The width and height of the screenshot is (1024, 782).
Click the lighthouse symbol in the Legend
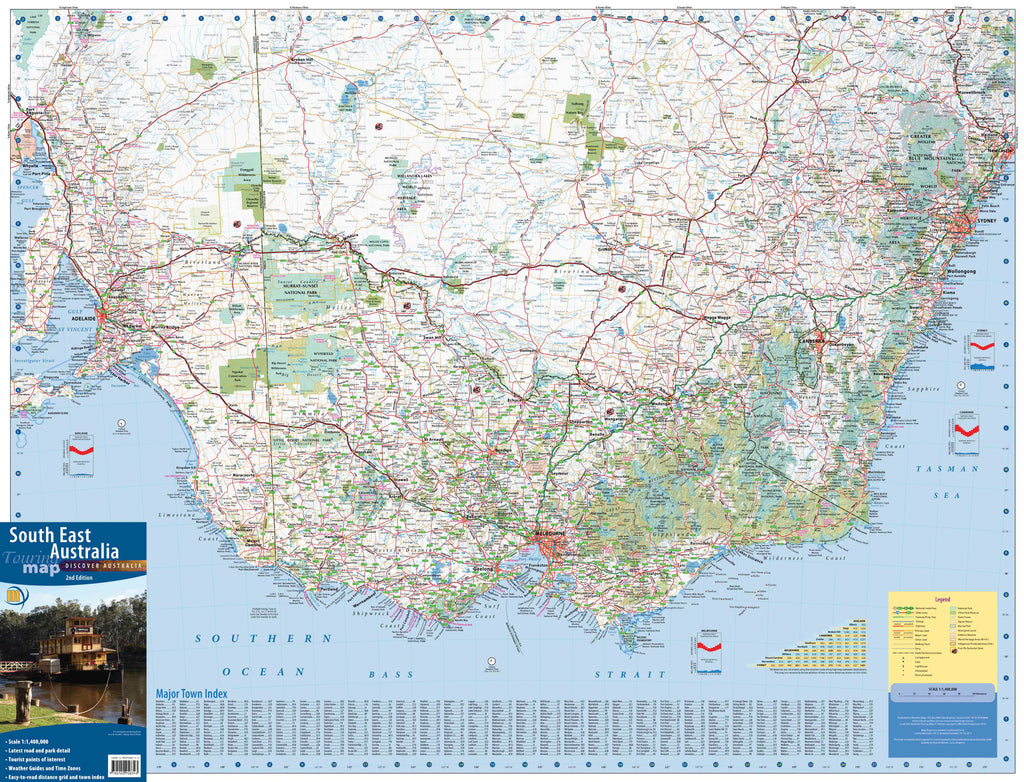(903, 666)
